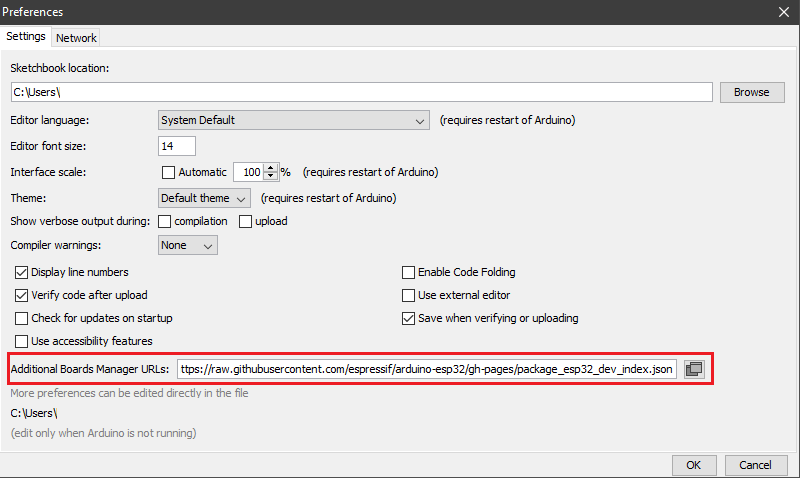Image resolution: width=800 pixels, height=478 pixels.
Task: Open the Compiler warnings dropdown
Action: coord(188,245)
